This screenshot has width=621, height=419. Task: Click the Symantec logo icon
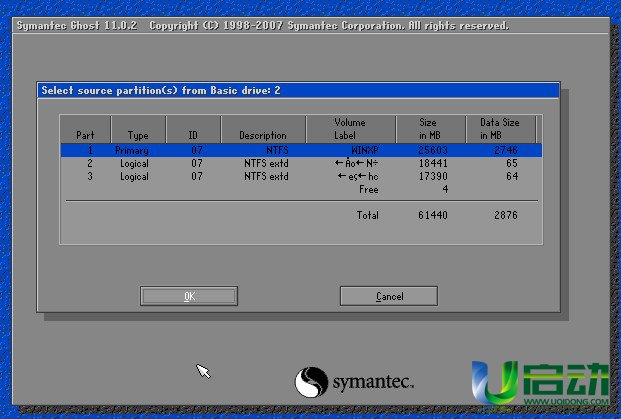tap(311, 382)
